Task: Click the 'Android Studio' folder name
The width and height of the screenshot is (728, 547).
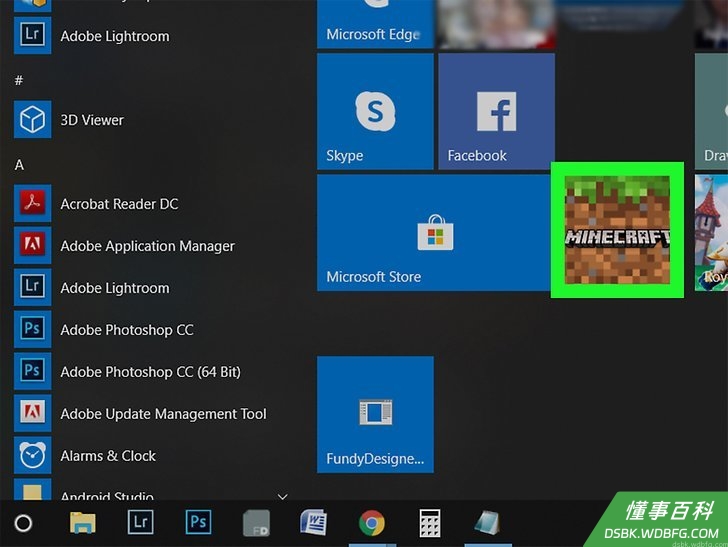Action: (x=107, y=495)
